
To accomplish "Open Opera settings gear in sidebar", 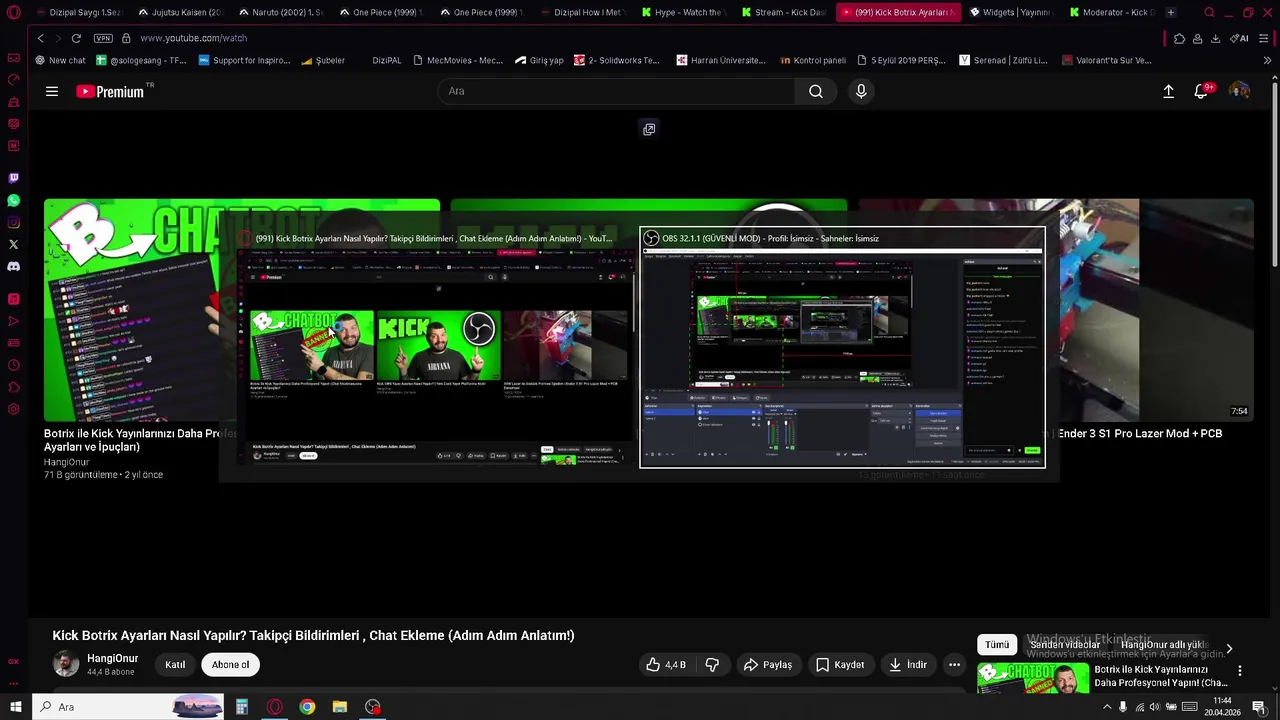I will (x=13, y=409).
